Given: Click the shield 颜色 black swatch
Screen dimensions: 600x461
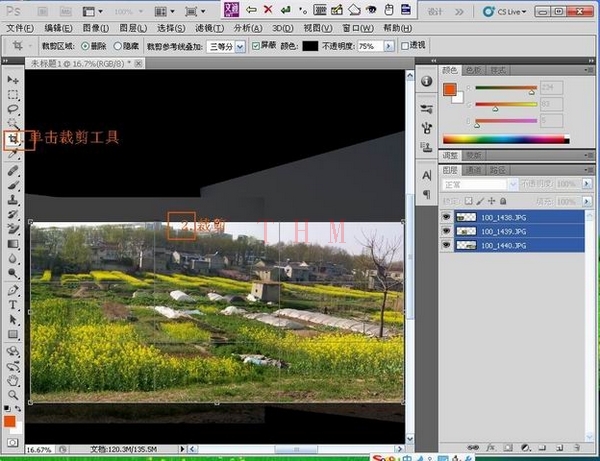Looking at the screenshot, I should click(310, 46).
